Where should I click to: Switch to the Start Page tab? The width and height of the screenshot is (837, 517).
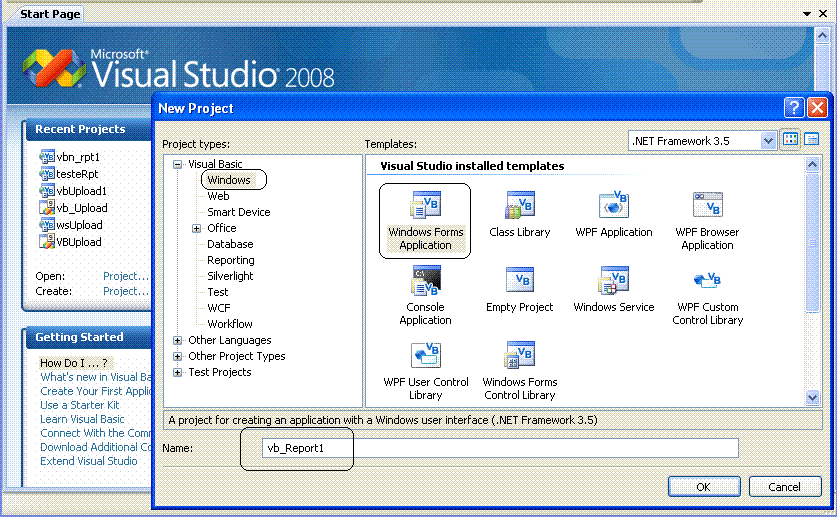(50, 14)
